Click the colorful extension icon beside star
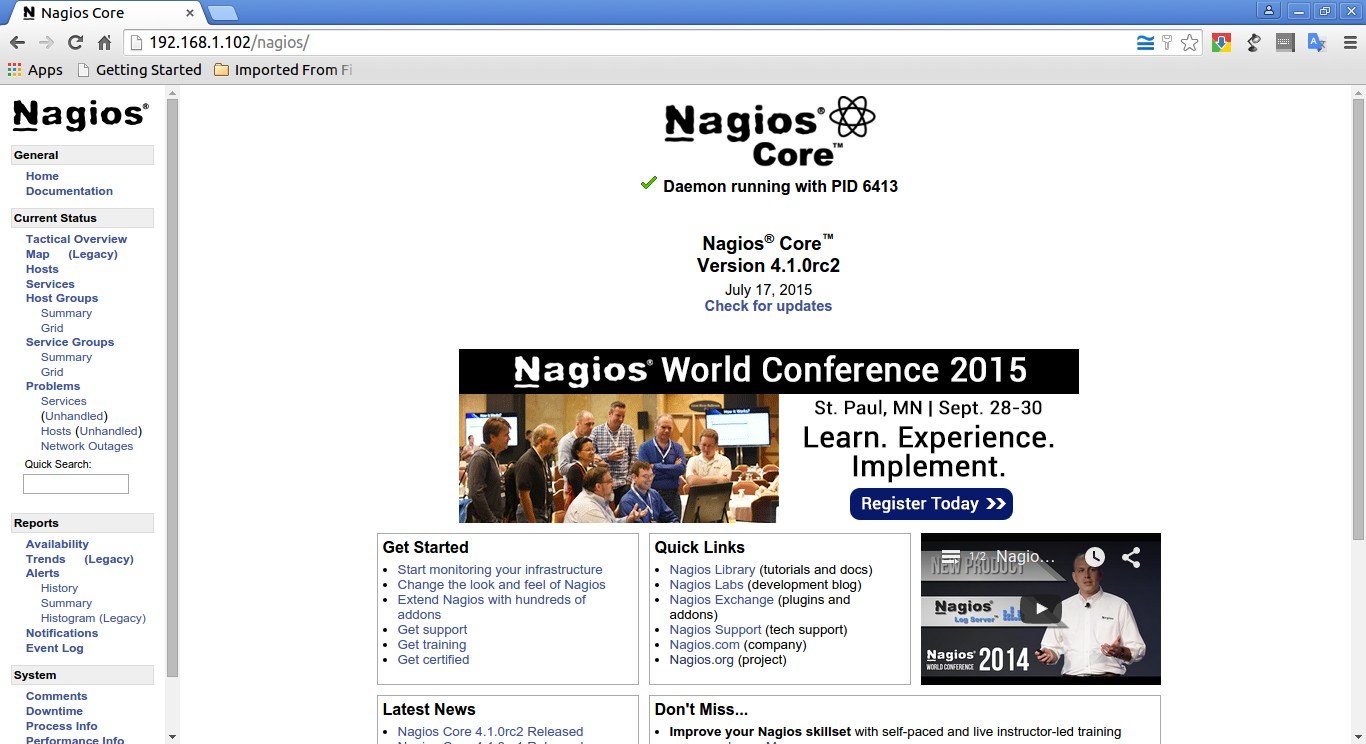 1221,43
